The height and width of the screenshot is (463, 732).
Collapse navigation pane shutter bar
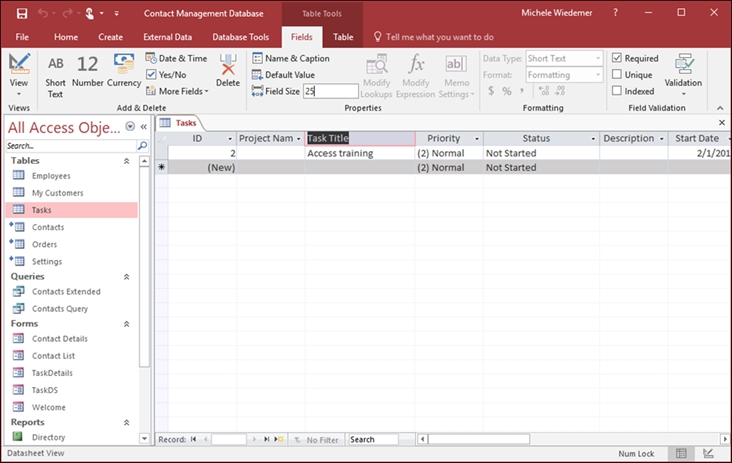click(x=144, y=126)
